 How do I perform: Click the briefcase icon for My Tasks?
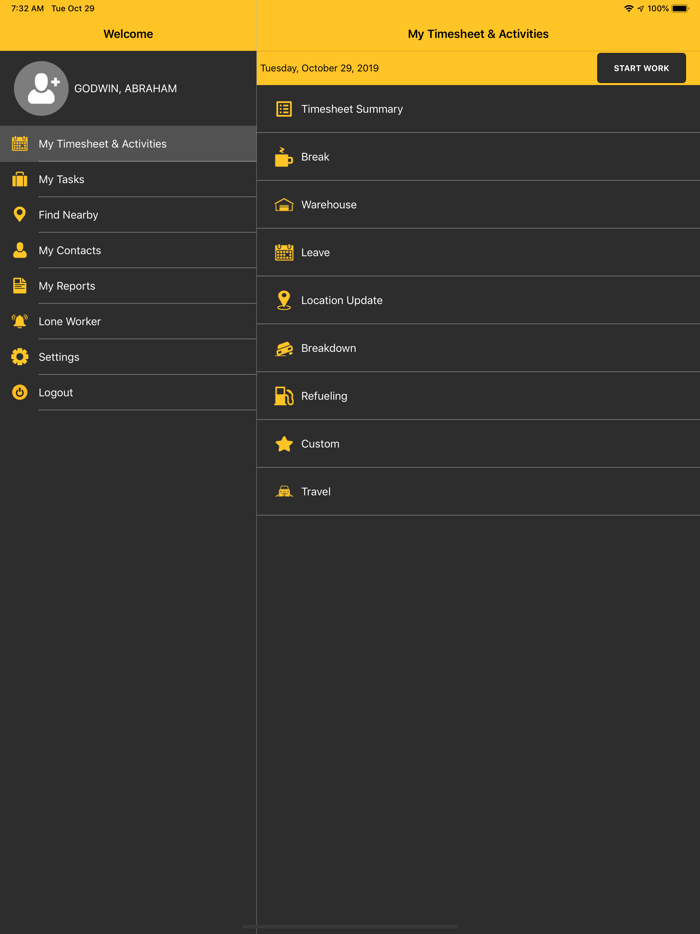20,179
